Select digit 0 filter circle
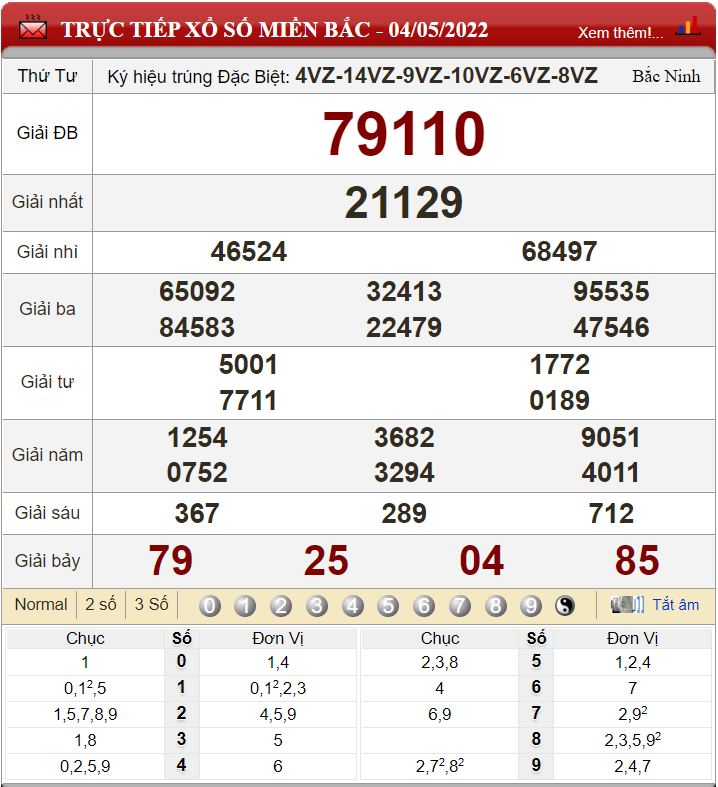The height and width of the screenshot is (787, 718). tap(210, 606)
